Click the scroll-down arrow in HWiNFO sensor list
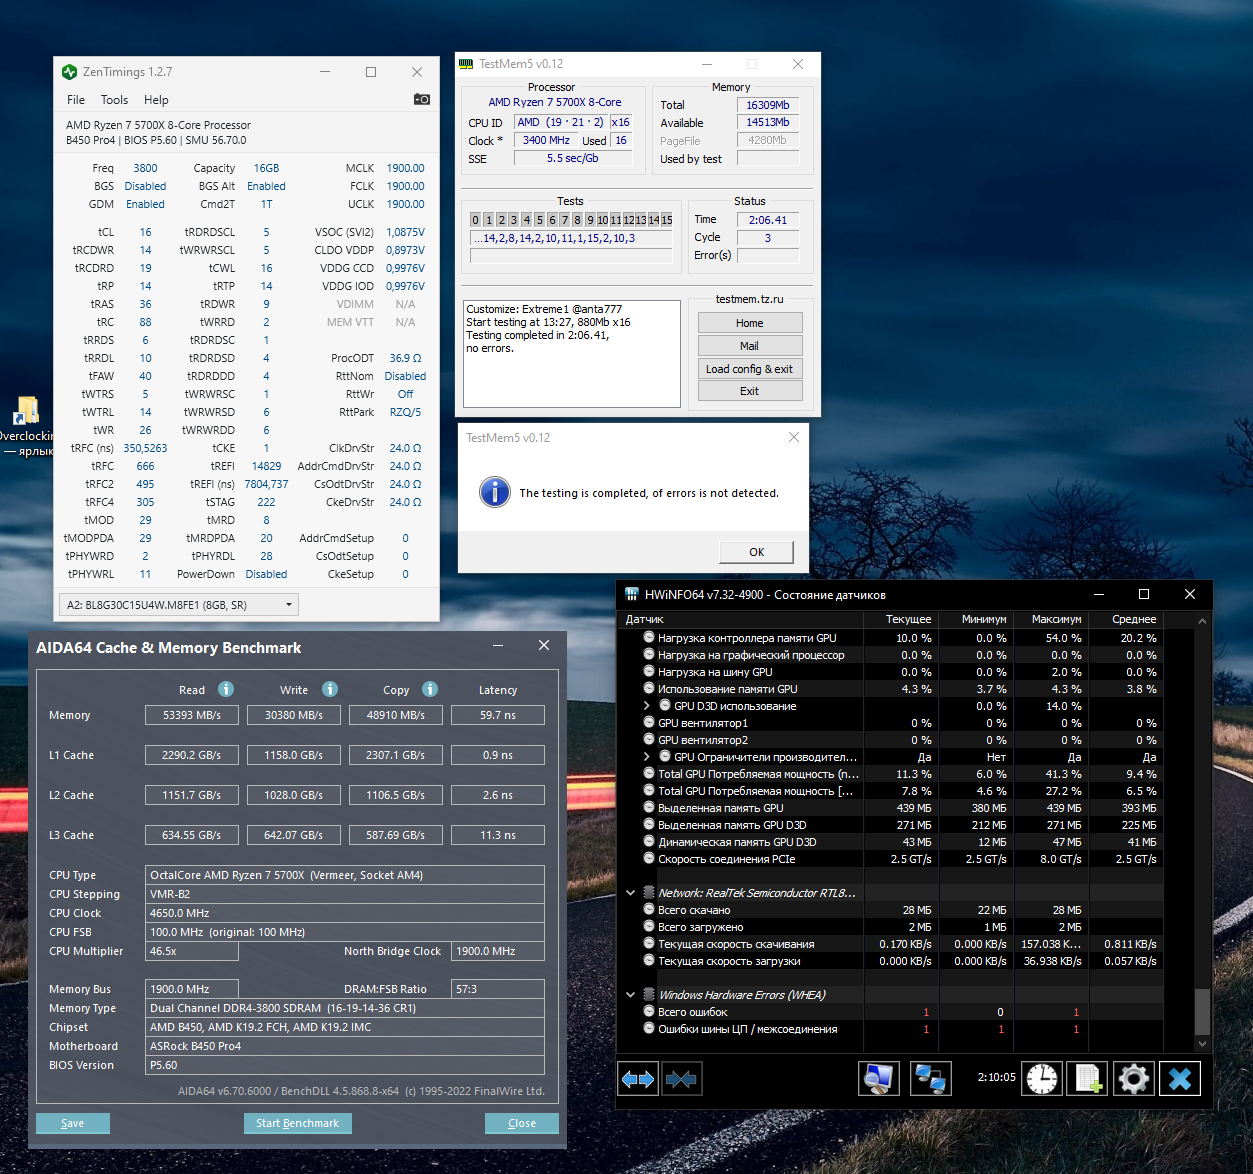 [x=1202, y=1044]
